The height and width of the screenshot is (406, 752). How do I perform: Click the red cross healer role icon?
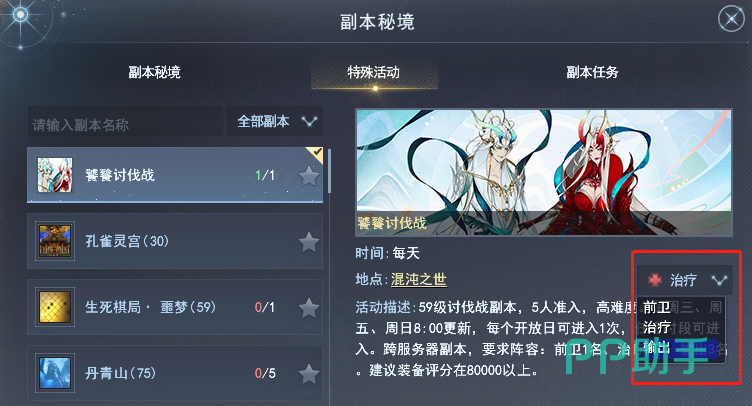[x=655, y=280]
